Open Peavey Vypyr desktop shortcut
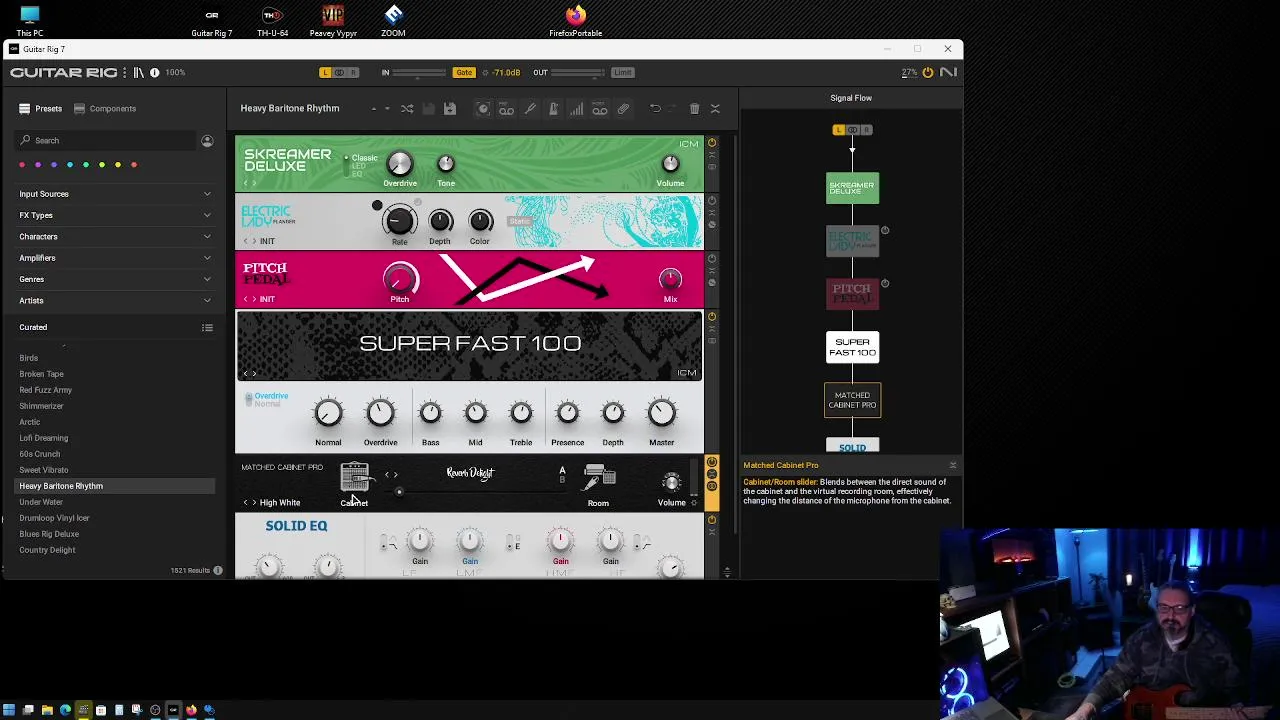This screenshot has width=1280, height=720. tap(333, 21)
